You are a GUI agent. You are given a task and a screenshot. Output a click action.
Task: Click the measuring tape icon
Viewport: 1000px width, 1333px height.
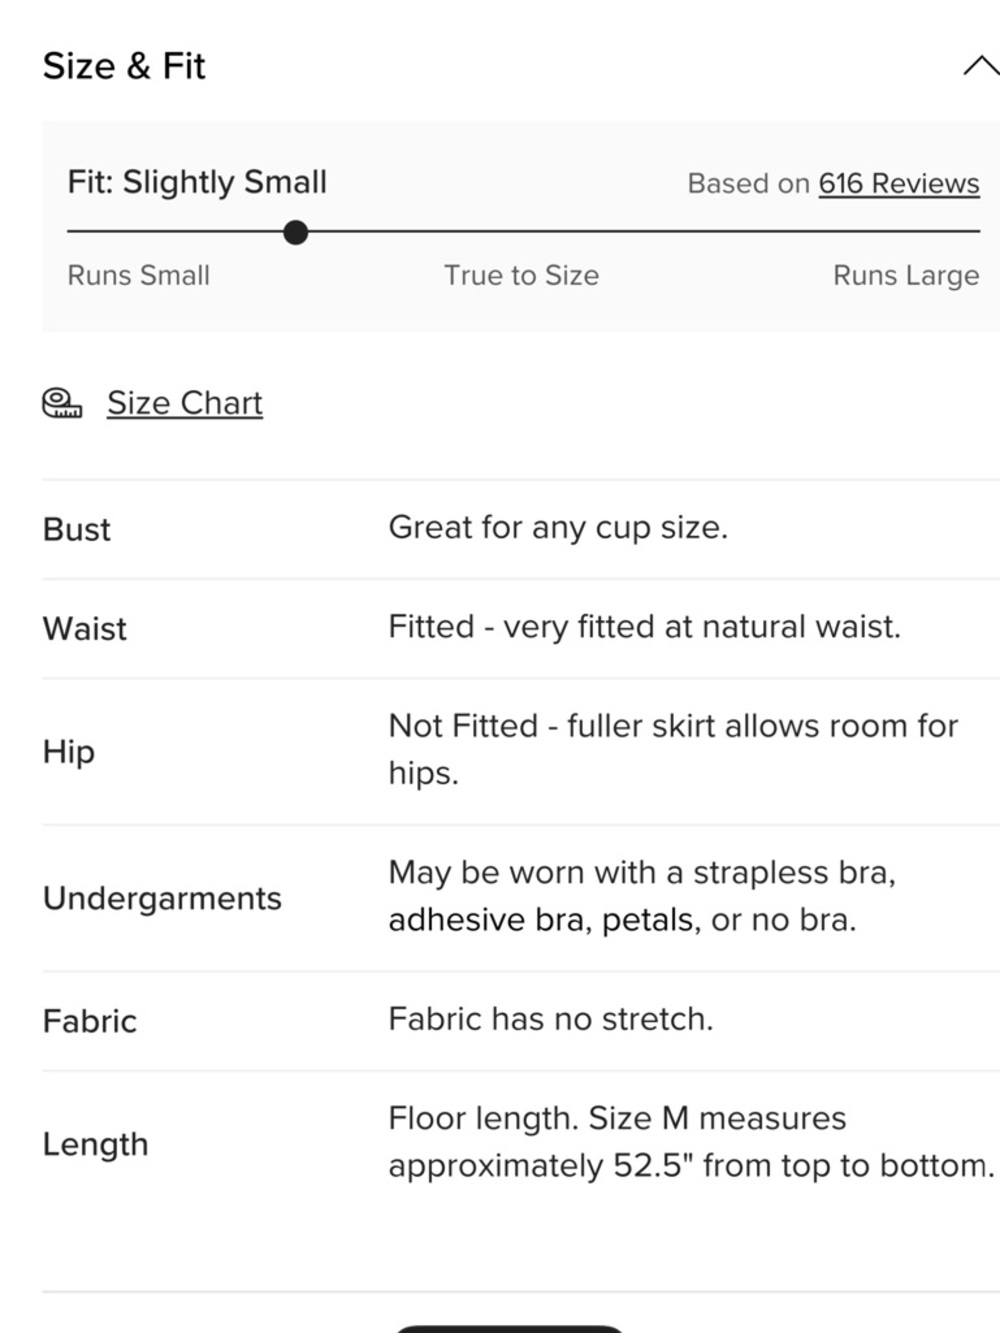[x=62, y=403]
